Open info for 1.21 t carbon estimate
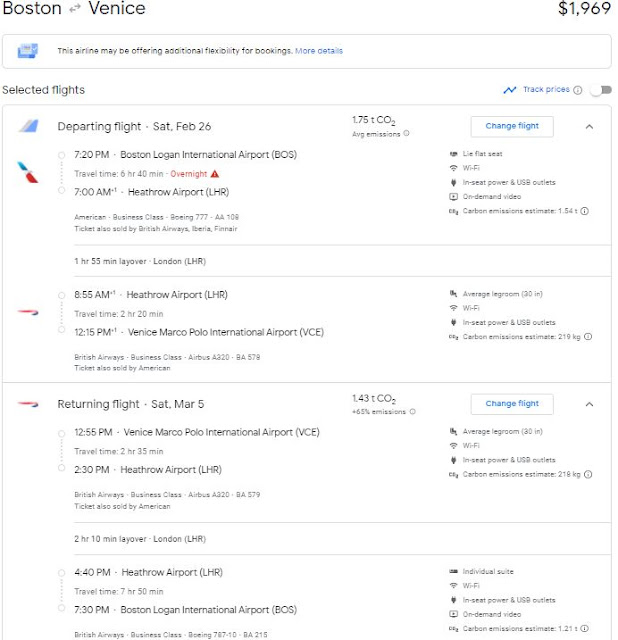 click(585, 627)
